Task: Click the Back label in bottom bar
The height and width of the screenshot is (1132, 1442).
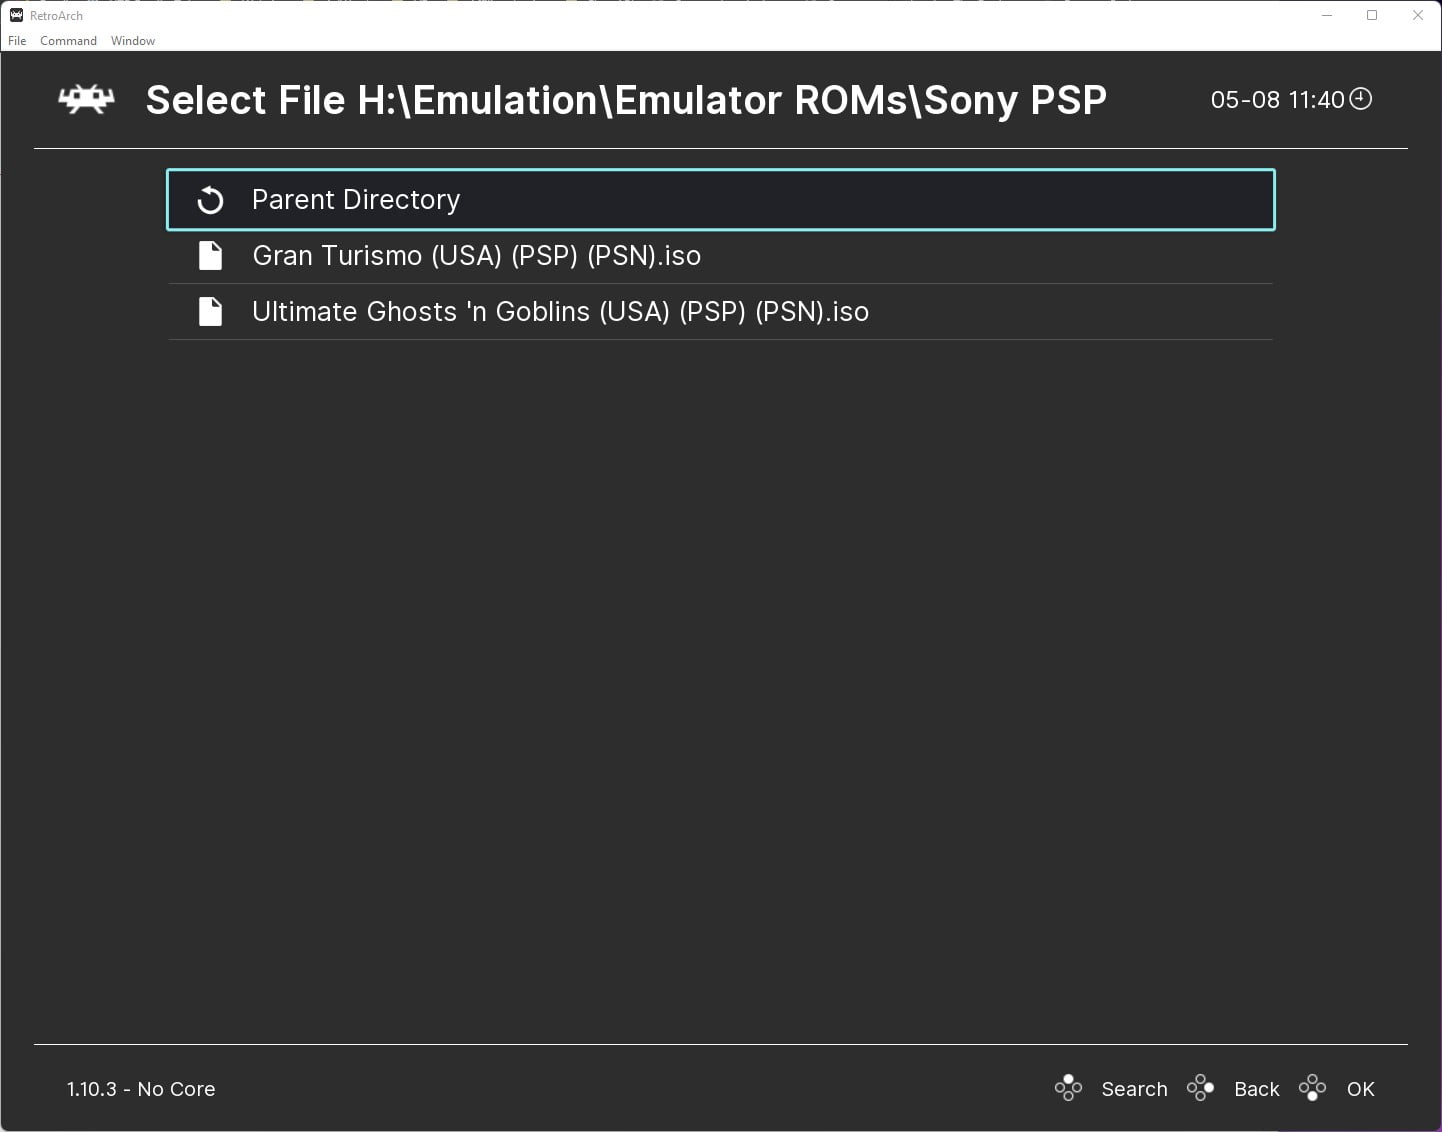Action: point(1256,1088)
